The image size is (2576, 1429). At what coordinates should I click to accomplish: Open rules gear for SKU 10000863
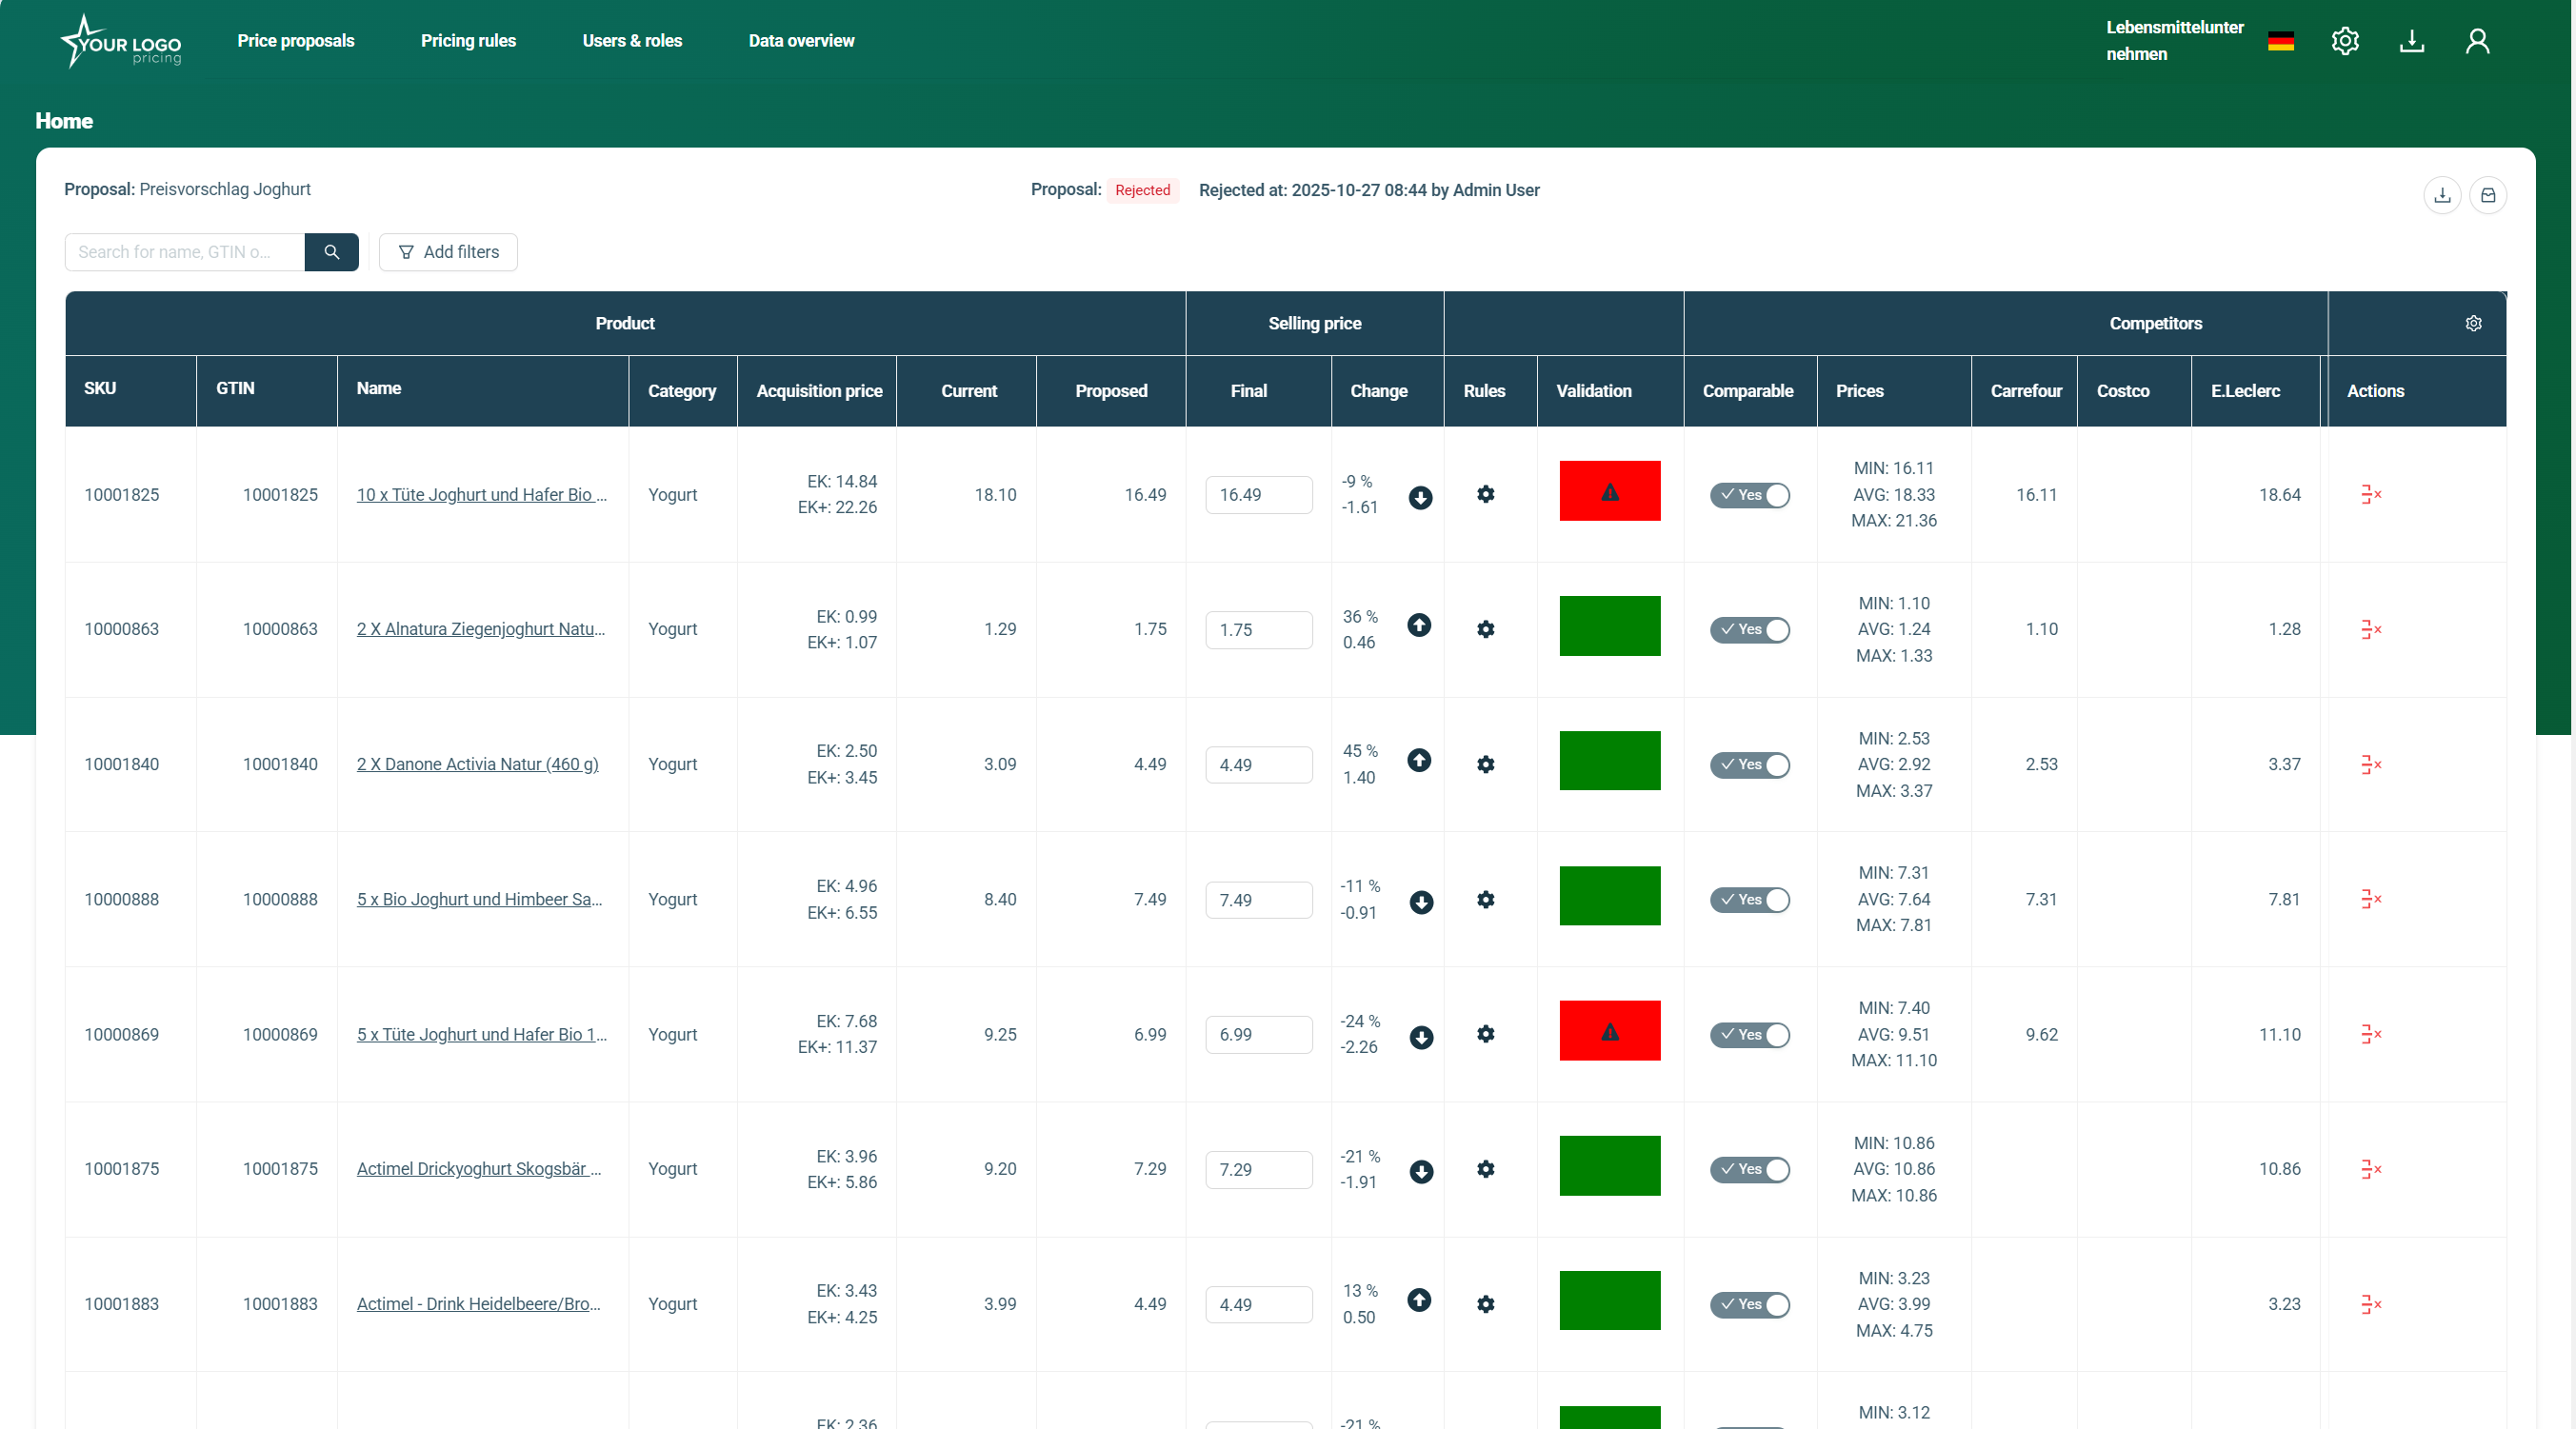1486,629
